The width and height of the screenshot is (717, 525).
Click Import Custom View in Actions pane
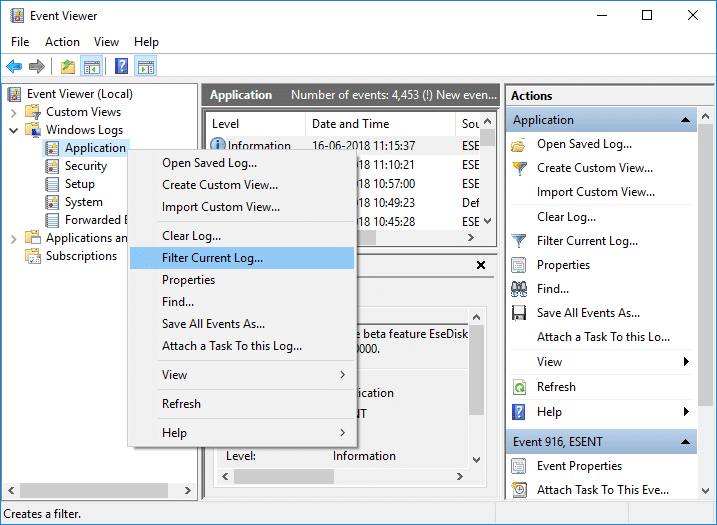[595, 192]
